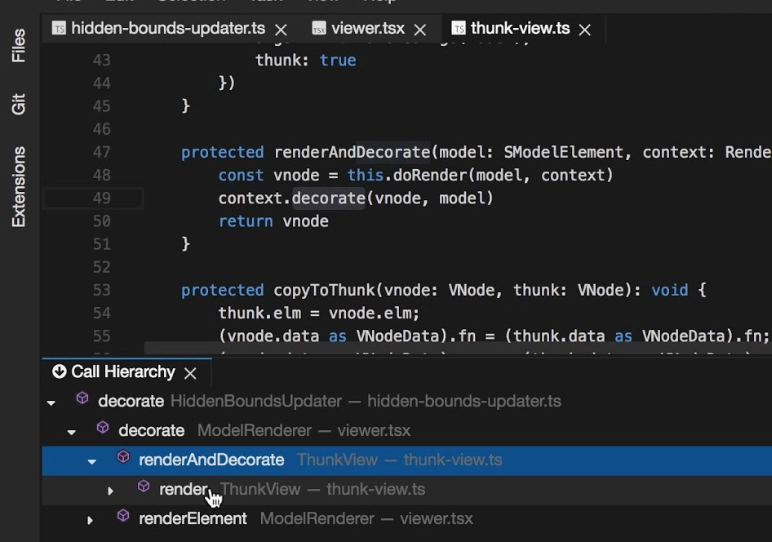772x542 pixels.
Task: Click 'renderAndDecorate' in line 47 code
Action: [352, 152]
